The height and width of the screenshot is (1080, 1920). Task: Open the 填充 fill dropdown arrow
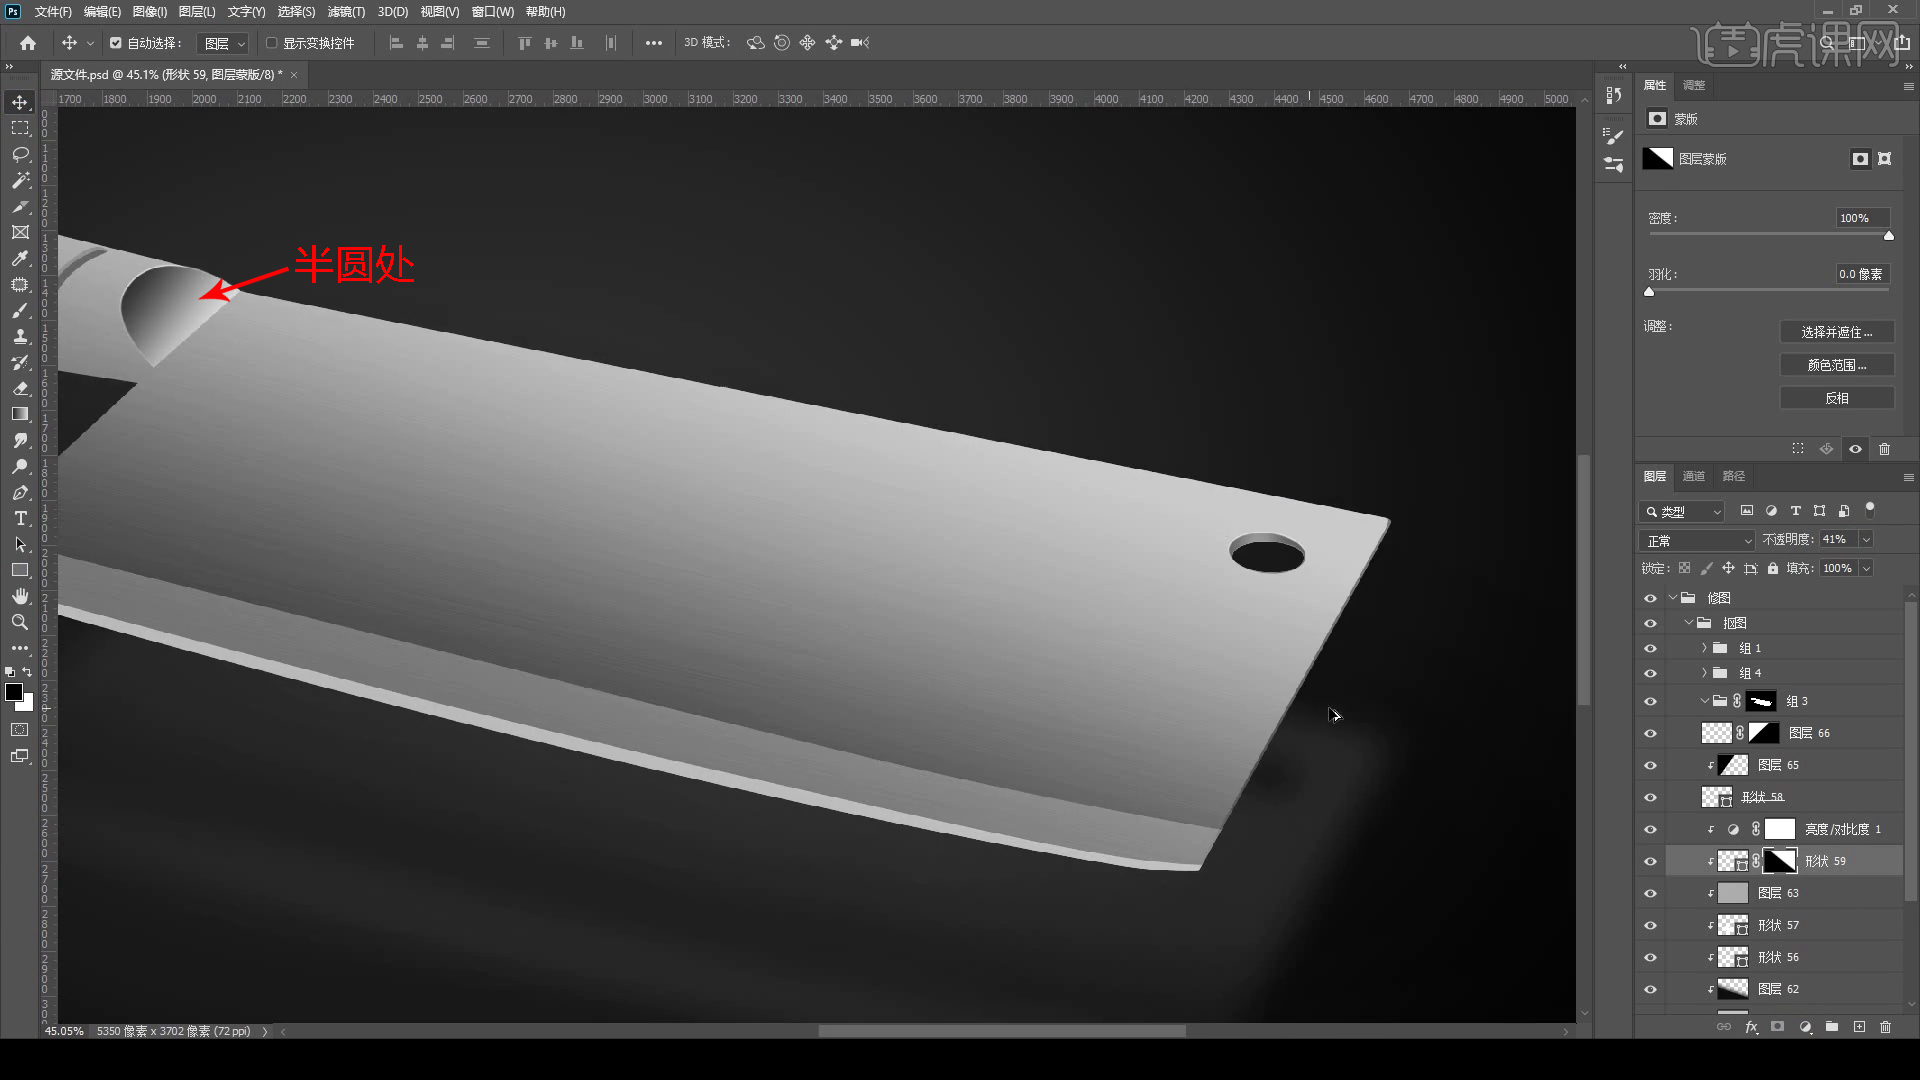pyautogui.click(x=1866, y=568)
